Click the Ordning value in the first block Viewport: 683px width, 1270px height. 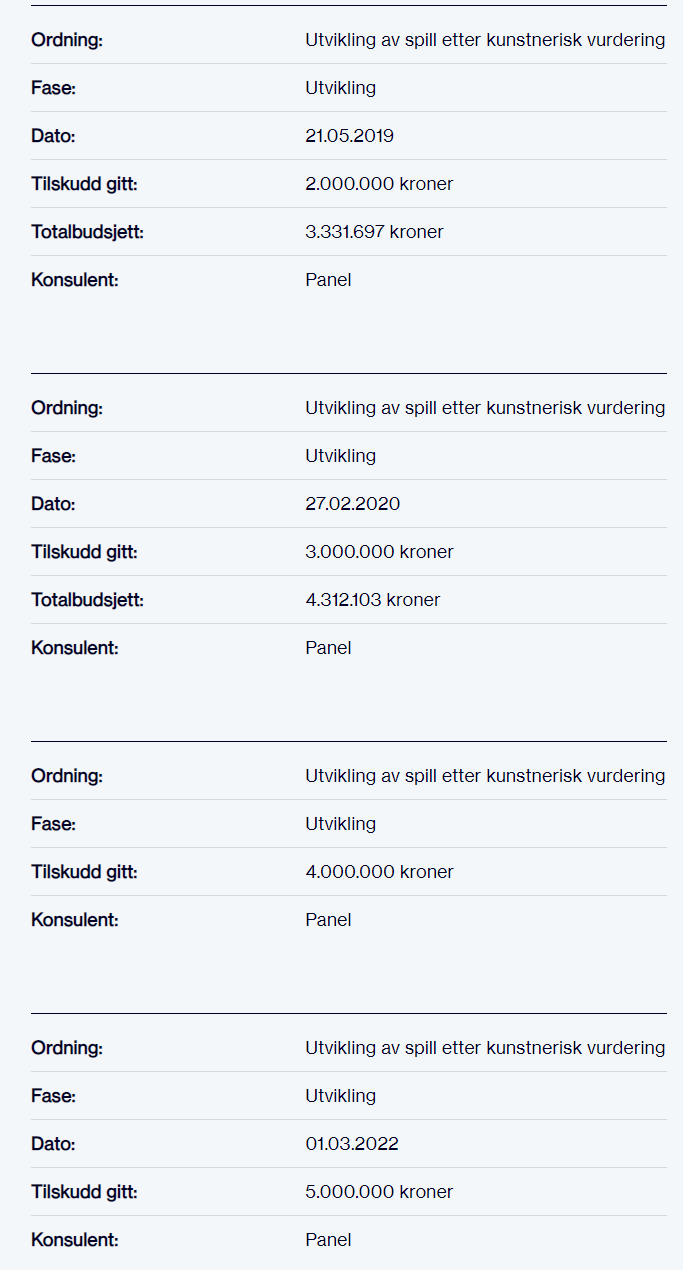485,40
